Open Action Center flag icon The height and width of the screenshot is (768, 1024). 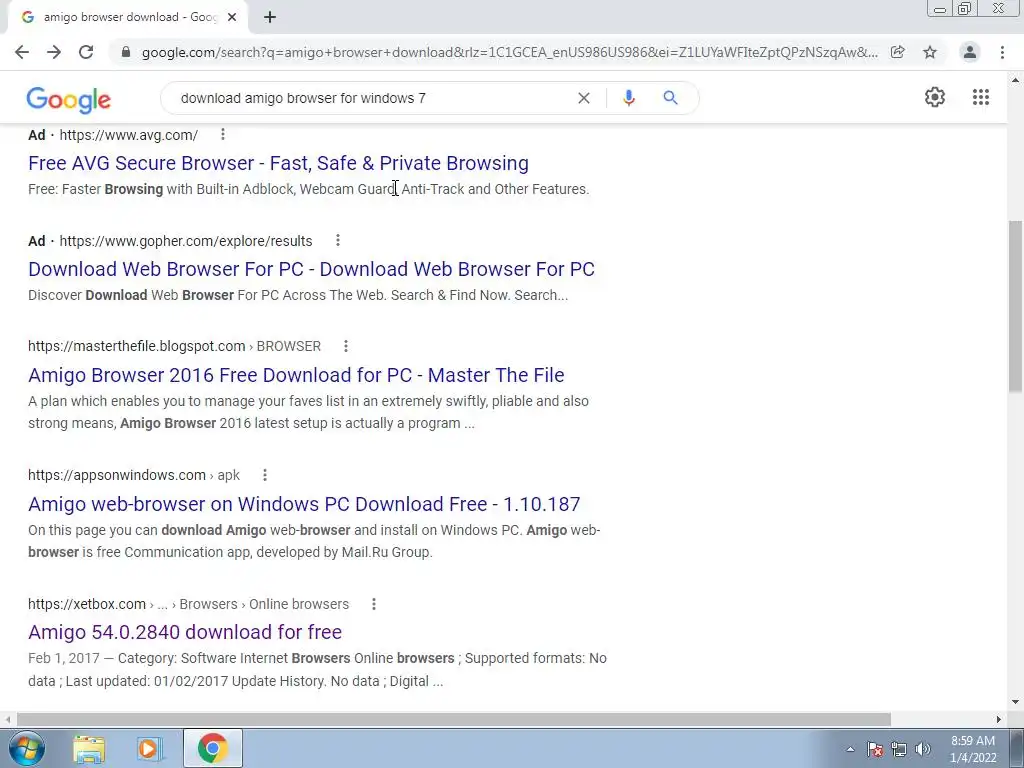tap(875, 749)
